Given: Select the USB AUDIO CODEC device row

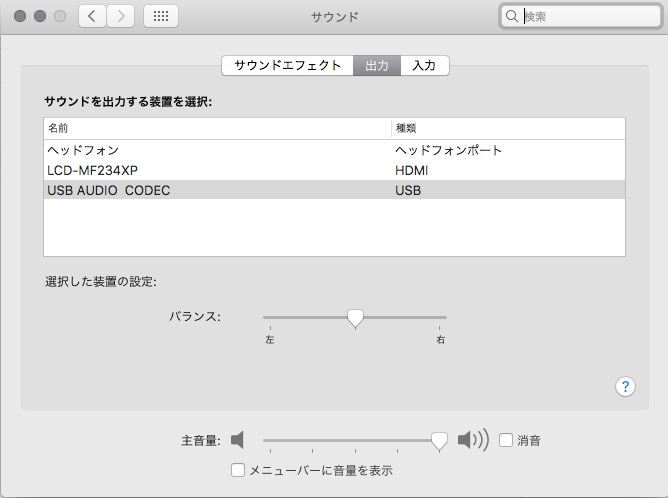Looking at the screenshot, I should 334,190.
